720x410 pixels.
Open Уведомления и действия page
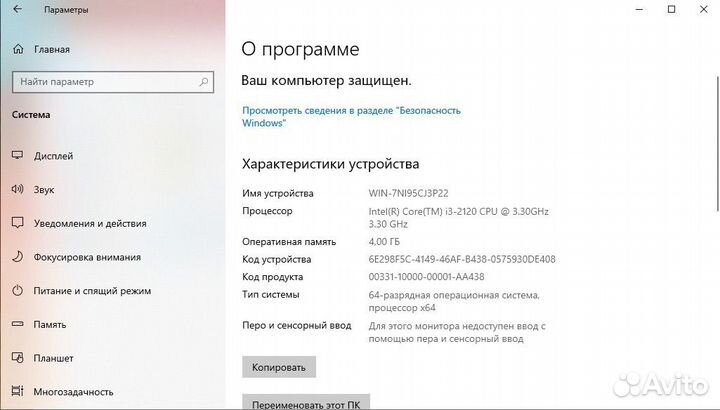coord(90,224)
